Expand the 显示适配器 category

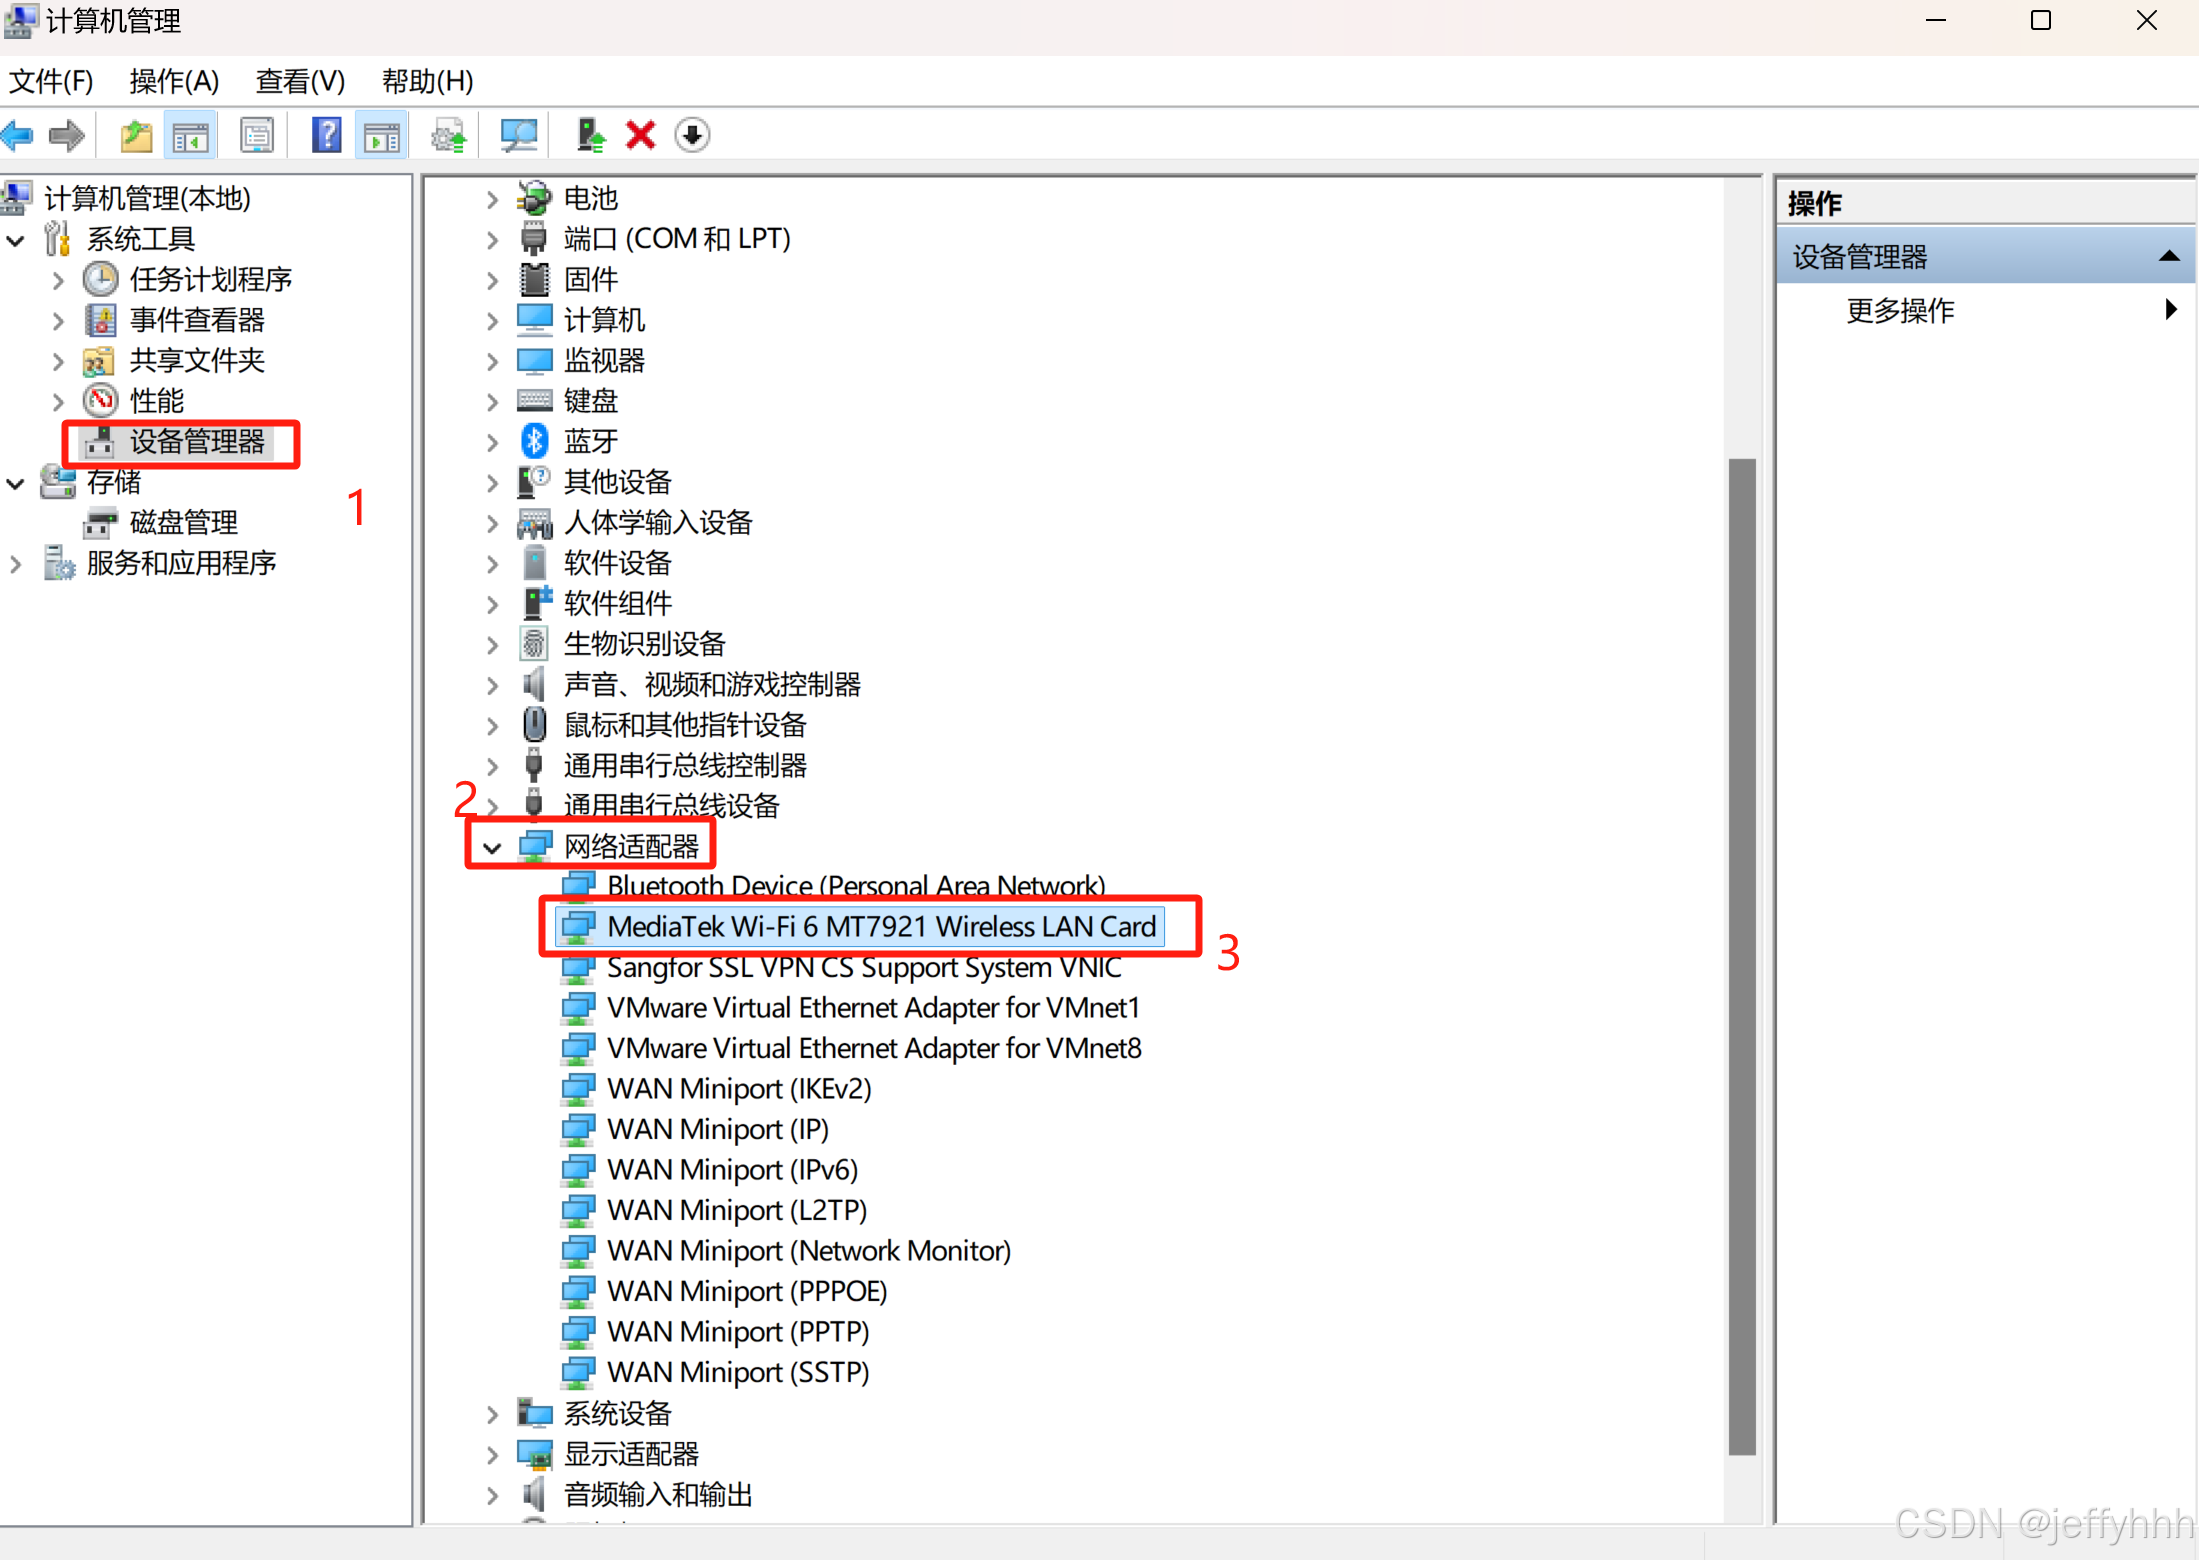[x=492, y=1455]
